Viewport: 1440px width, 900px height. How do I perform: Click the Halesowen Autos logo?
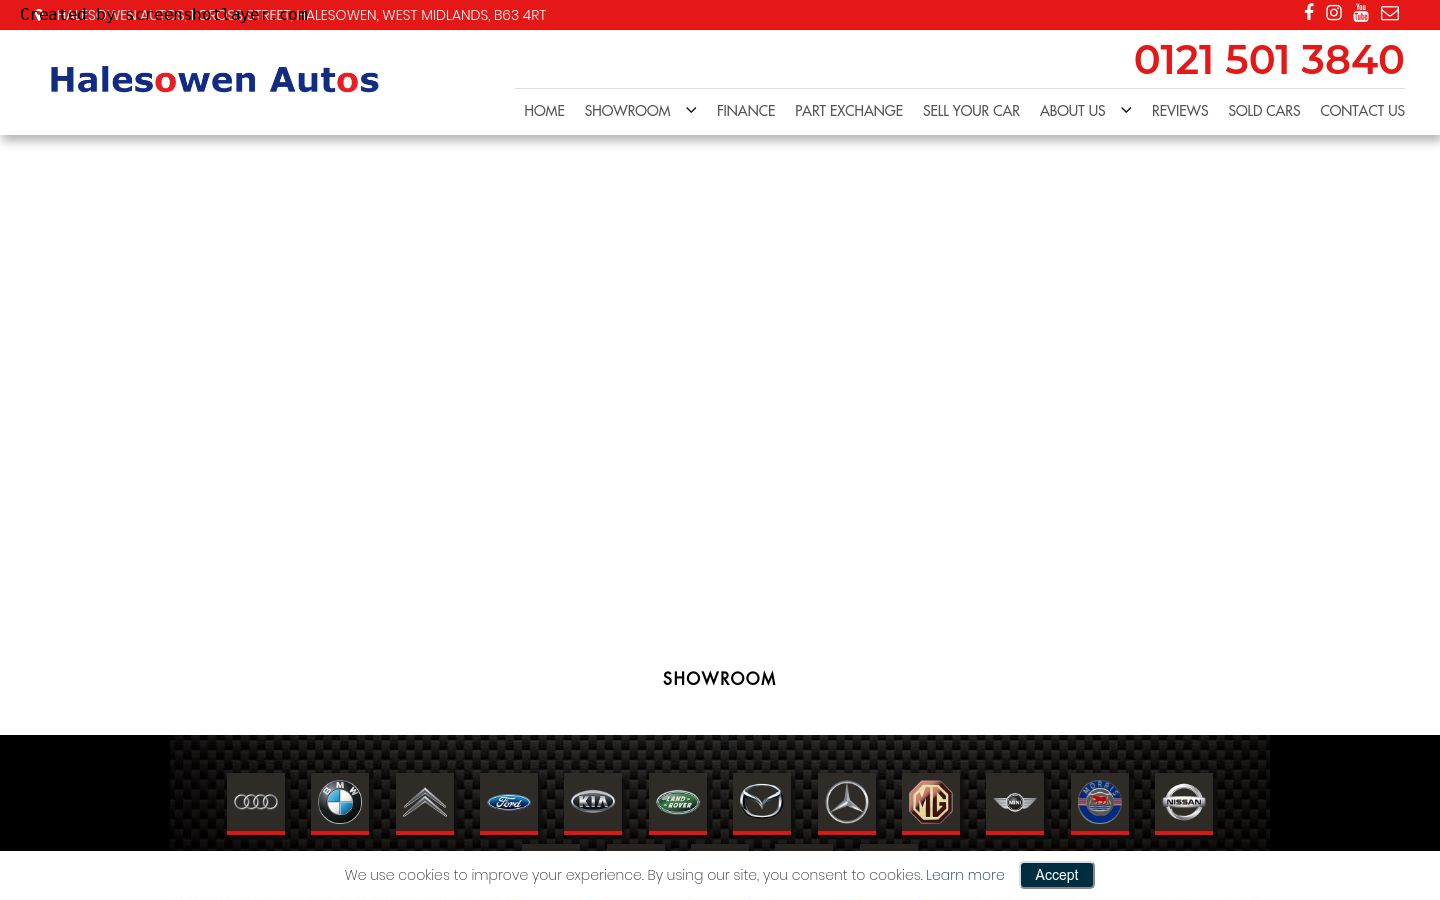[x=214, y=80]
